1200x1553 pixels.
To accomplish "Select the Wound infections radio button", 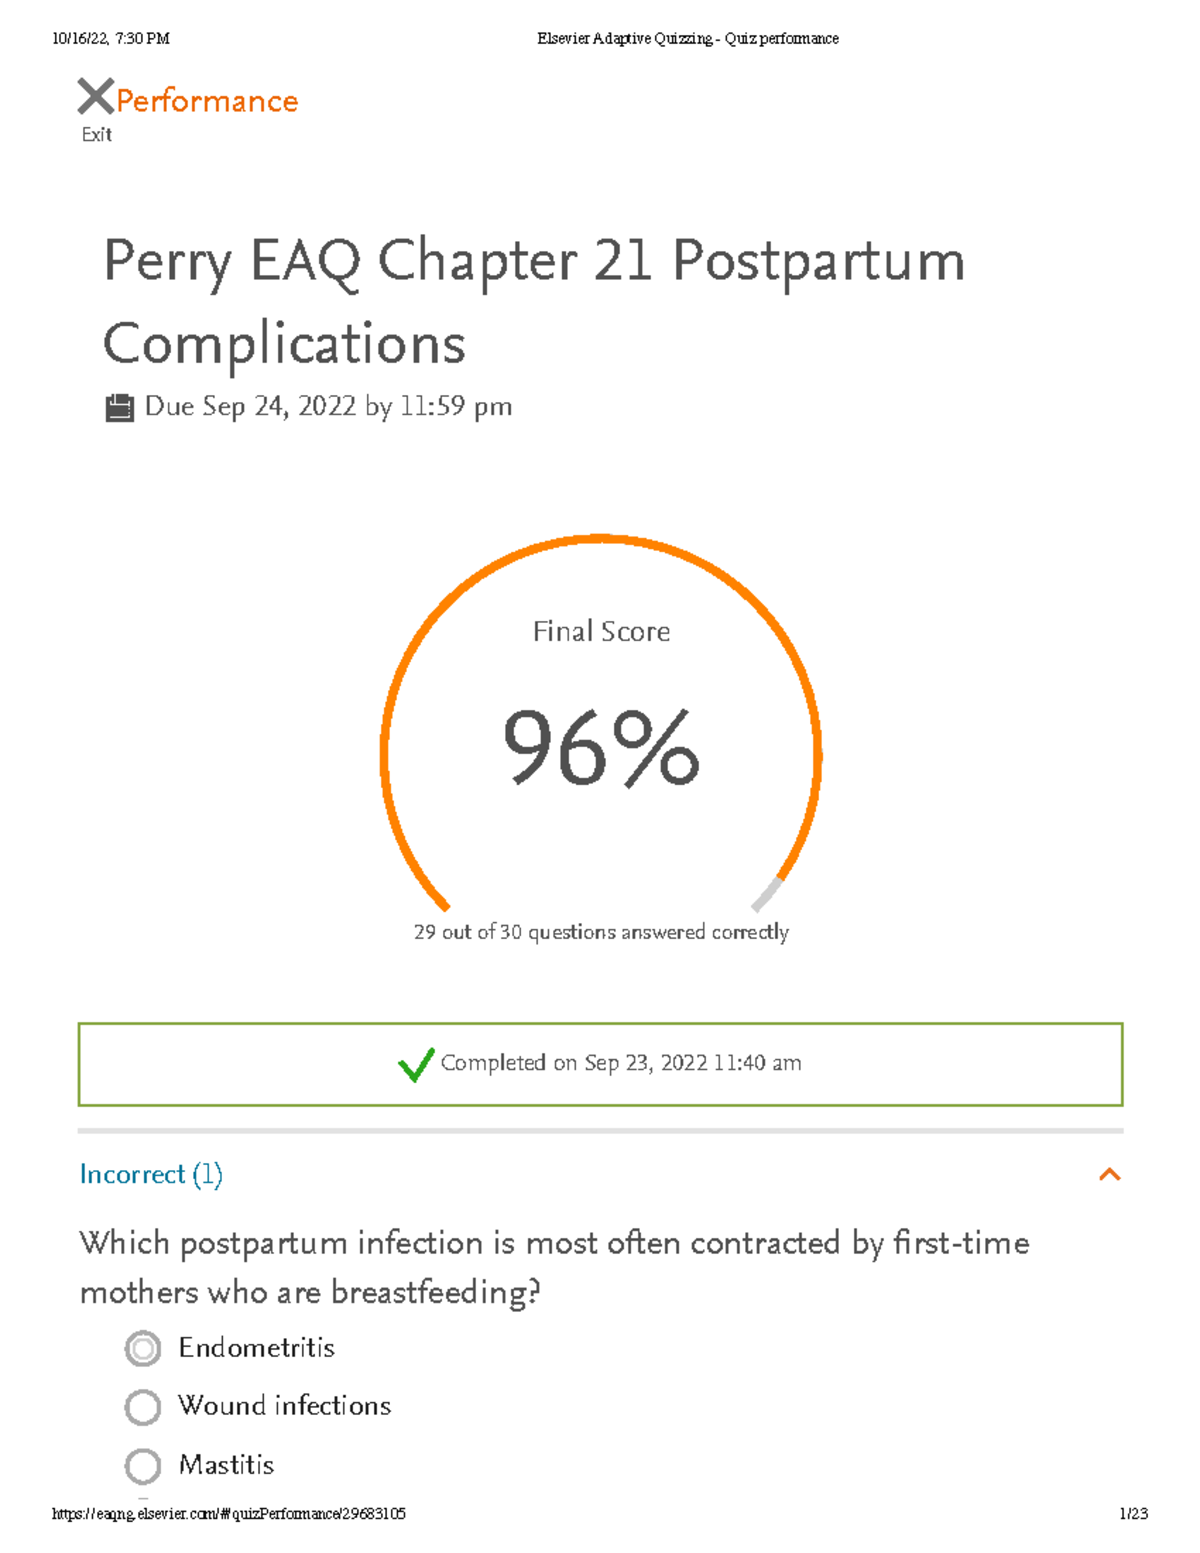I will pos(142,1406).
